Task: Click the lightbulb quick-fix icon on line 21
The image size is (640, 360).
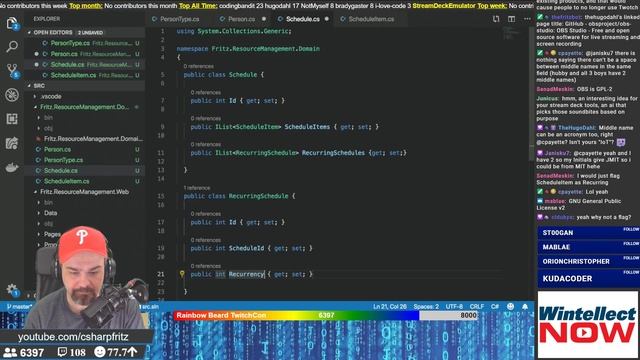Action: (x=182, y=274)
